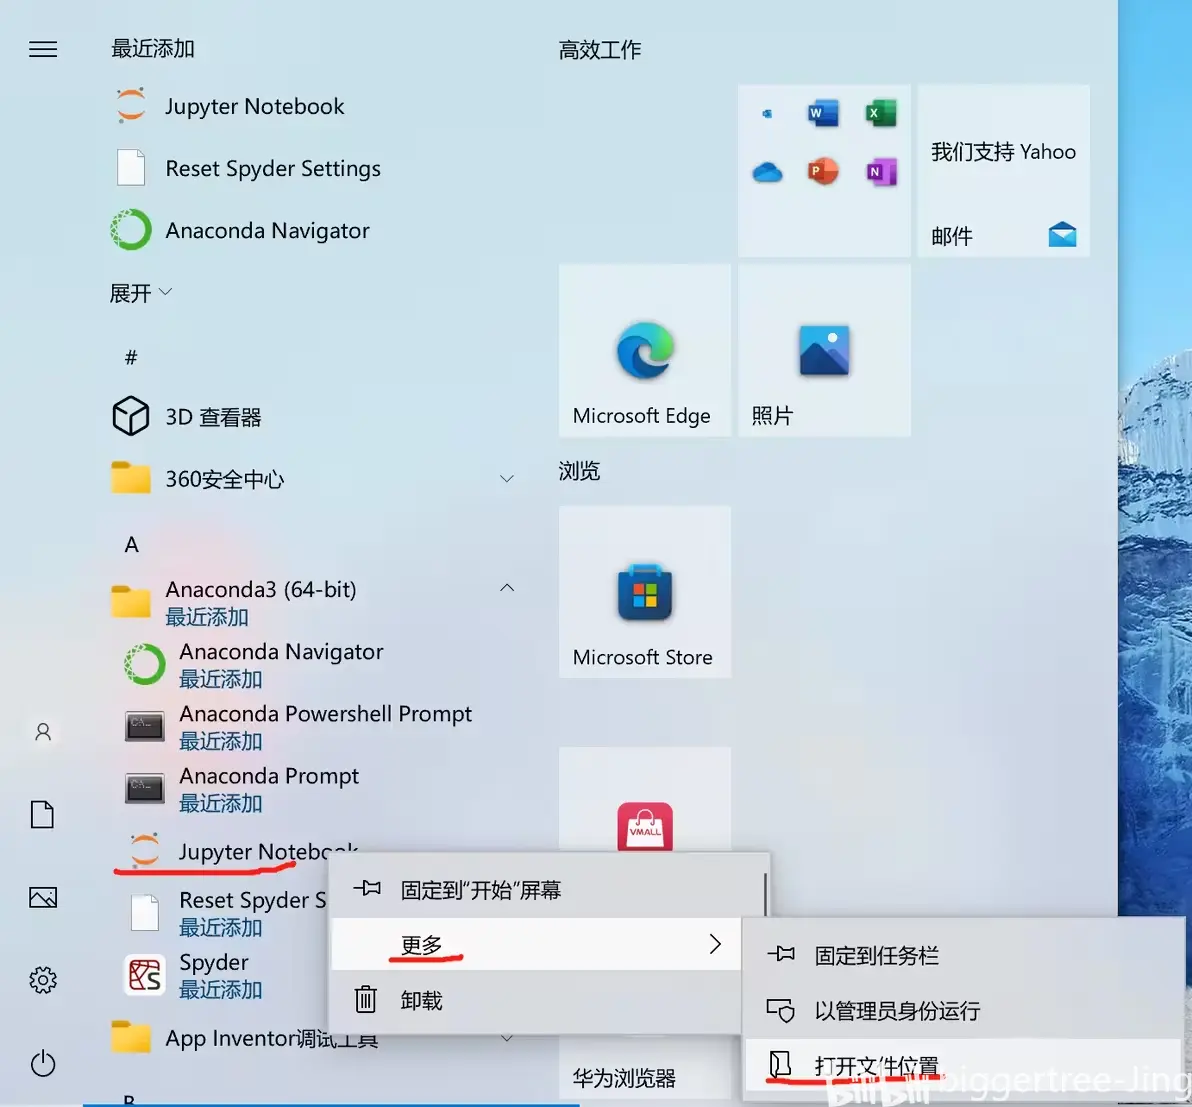Open OneNote from the Office tile group

[881, 172]
